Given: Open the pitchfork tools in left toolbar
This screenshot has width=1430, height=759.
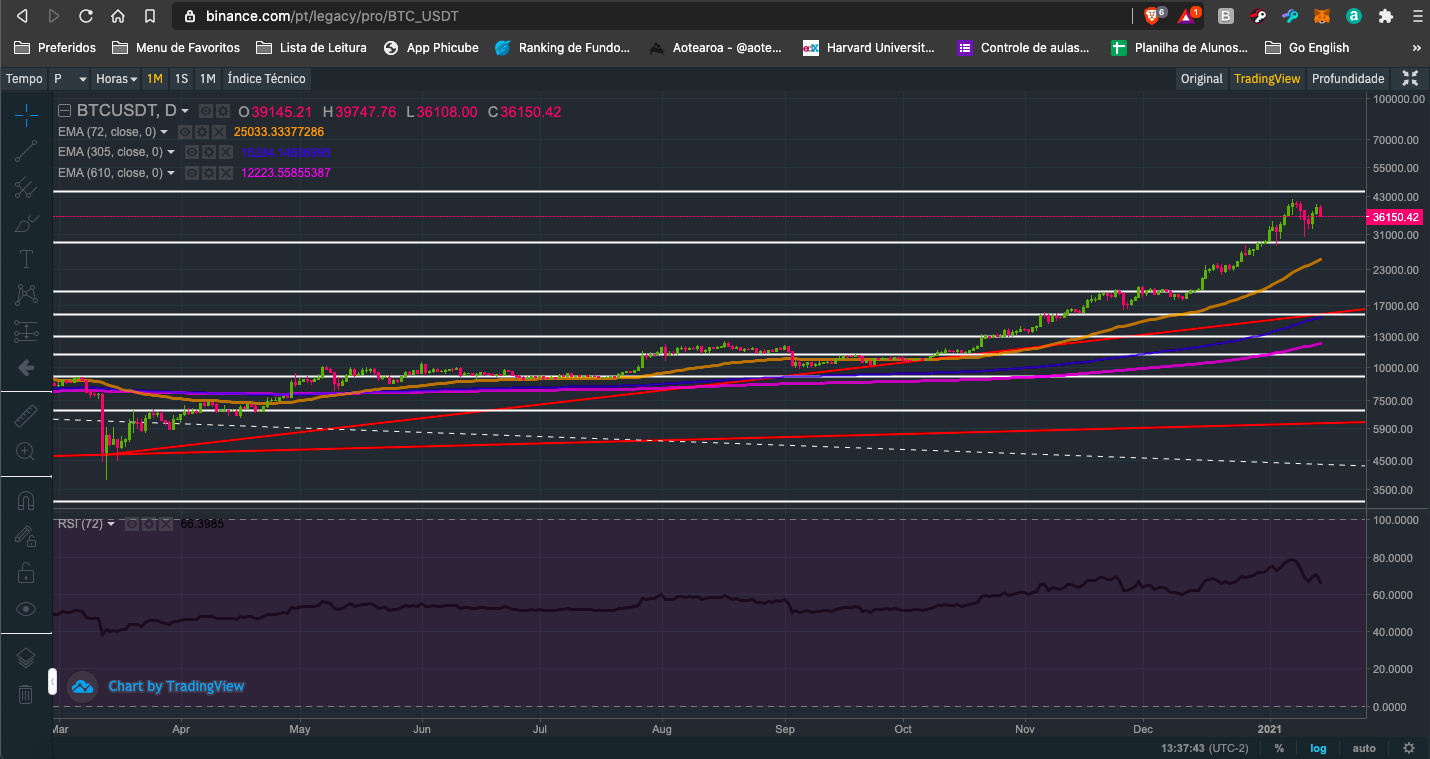Looking at the screenshot, I should pyautogui.click(x=27, y=187).
